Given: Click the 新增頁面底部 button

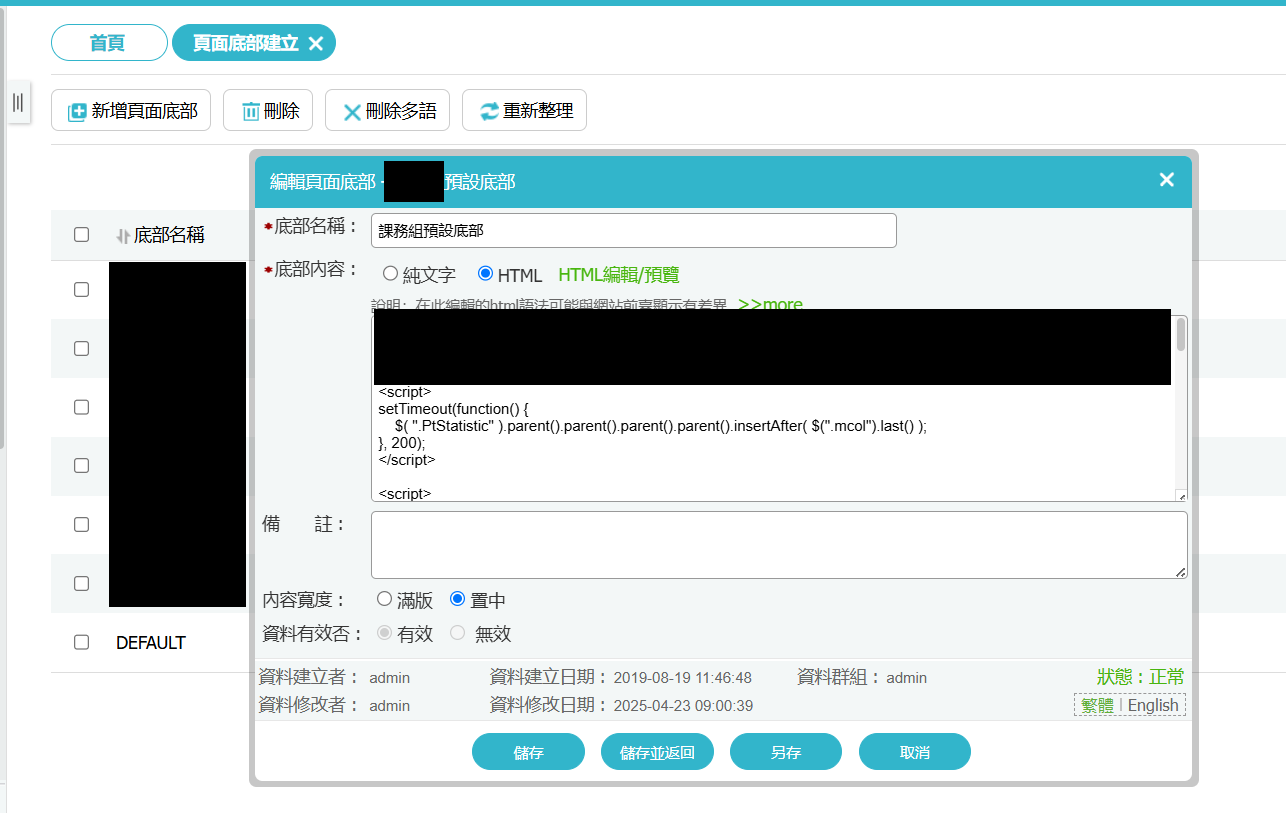Looking at the screenshot, I should point(131,110).
